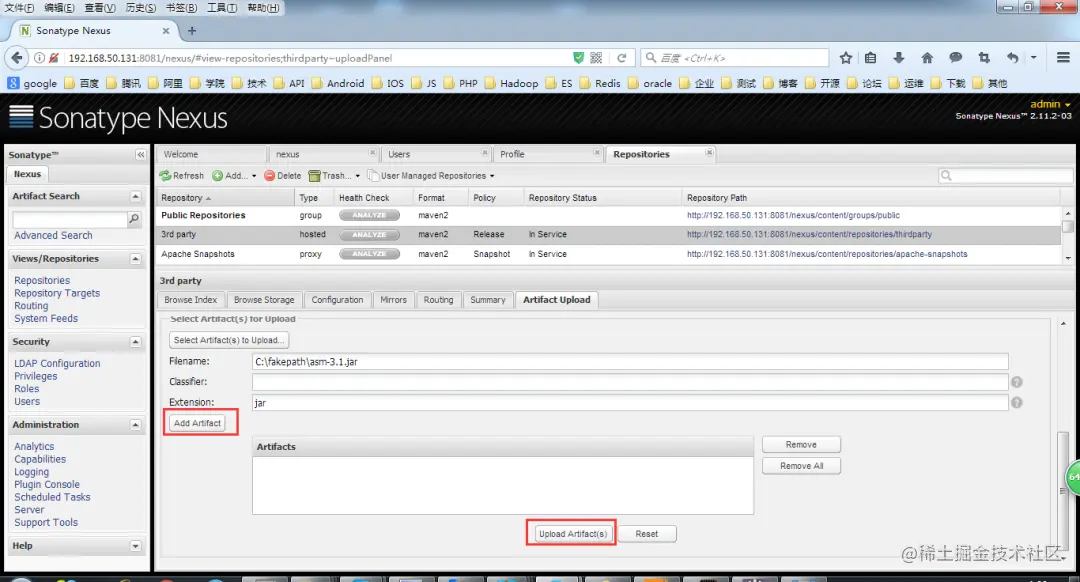Select the Apache Snapshots repository row

(608, 254)
